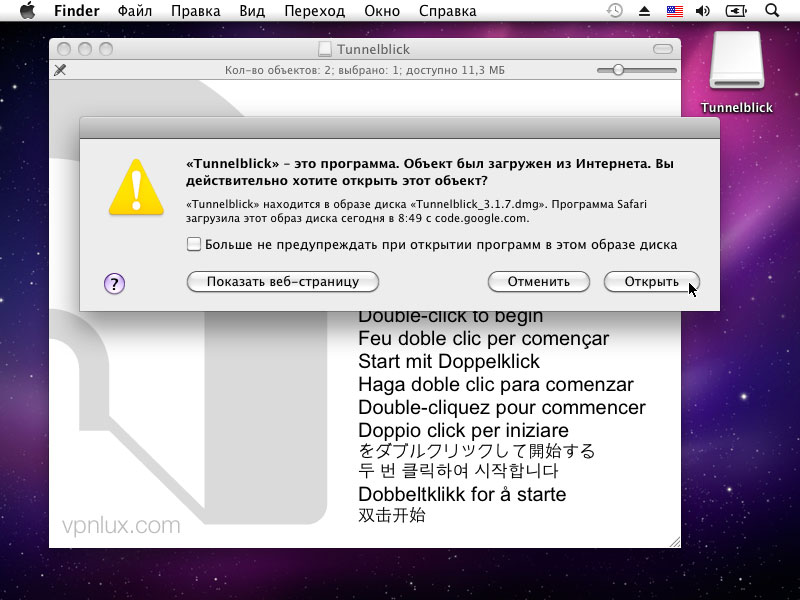The width and height of the screenshot is (800, 600).
Task: Open the Правка menu
Action: [195, 11]
